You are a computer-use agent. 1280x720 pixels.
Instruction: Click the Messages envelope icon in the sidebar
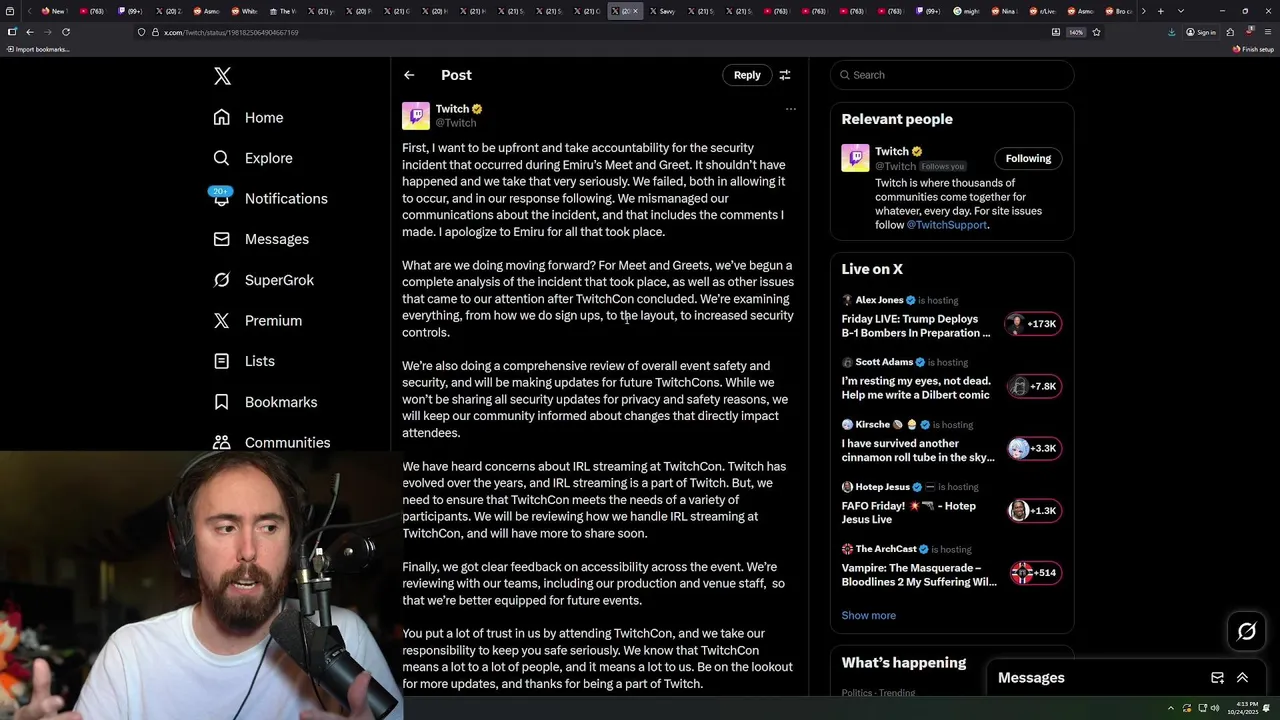point(221,239)
